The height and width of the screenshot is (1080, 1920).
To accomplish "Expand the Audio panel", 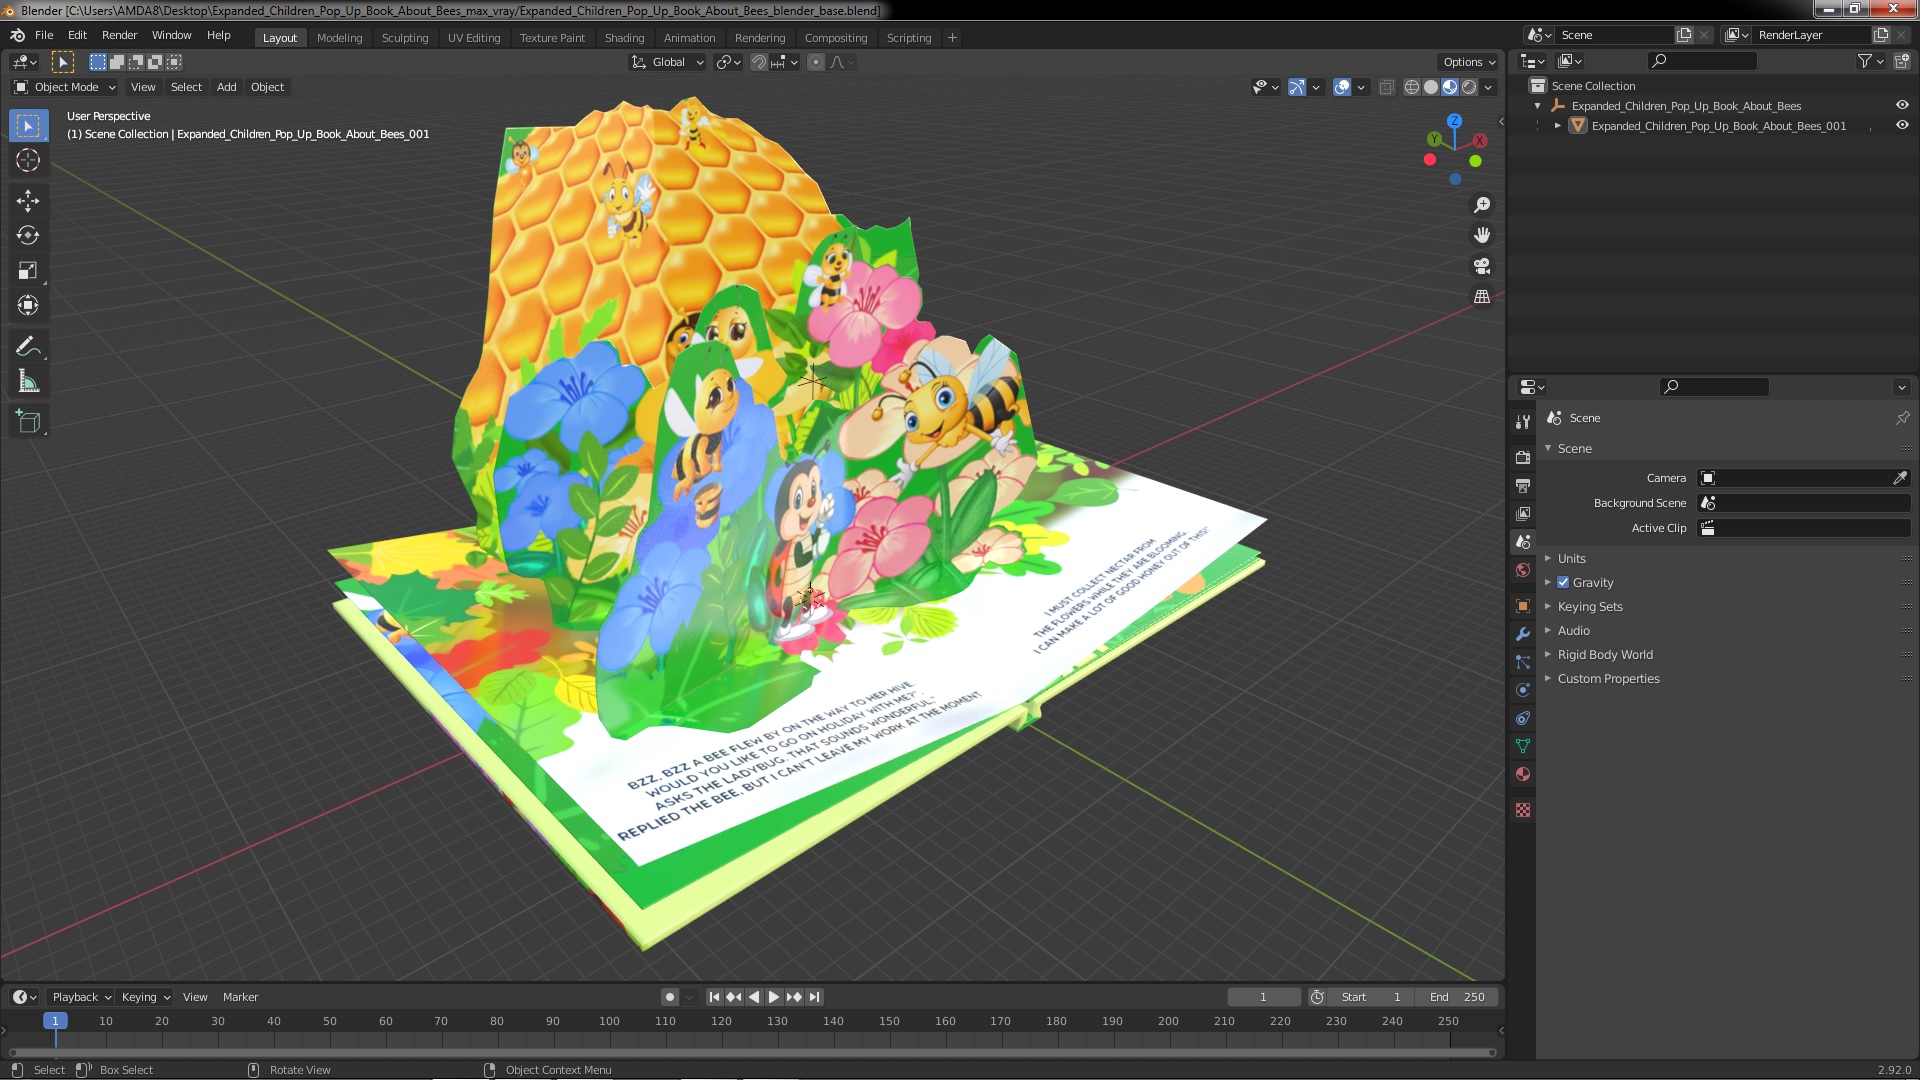I will [x=1573, y=630].
